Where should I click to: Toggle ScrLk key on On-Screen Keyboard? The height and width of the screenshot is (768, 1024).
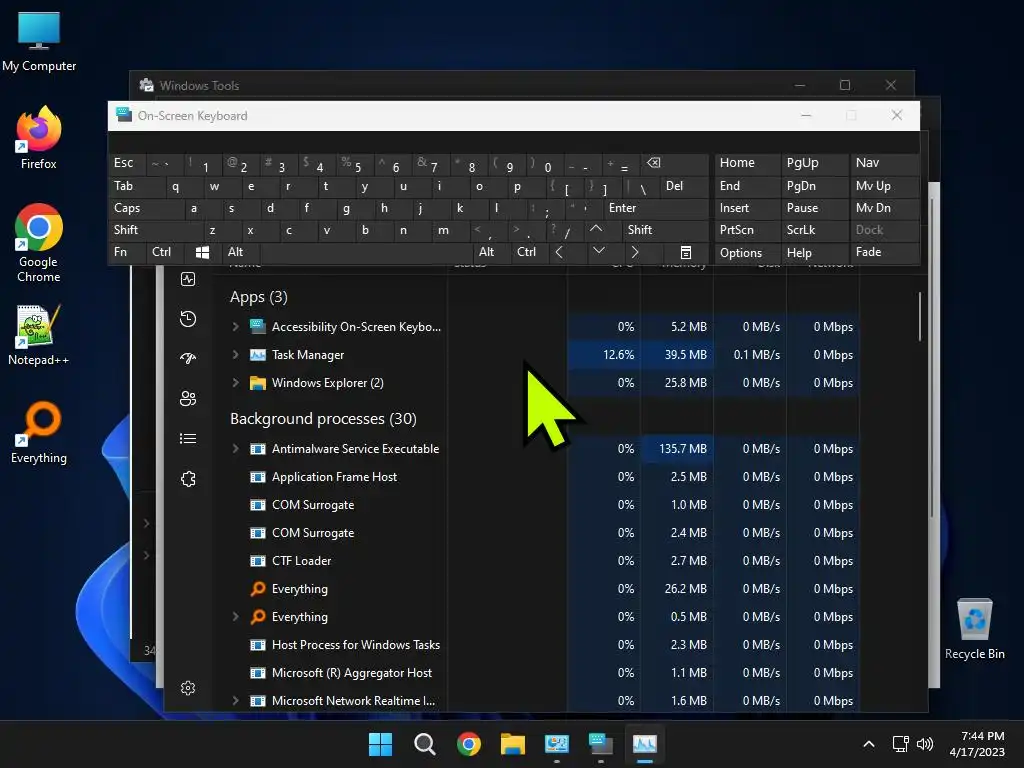click(814, 230)
